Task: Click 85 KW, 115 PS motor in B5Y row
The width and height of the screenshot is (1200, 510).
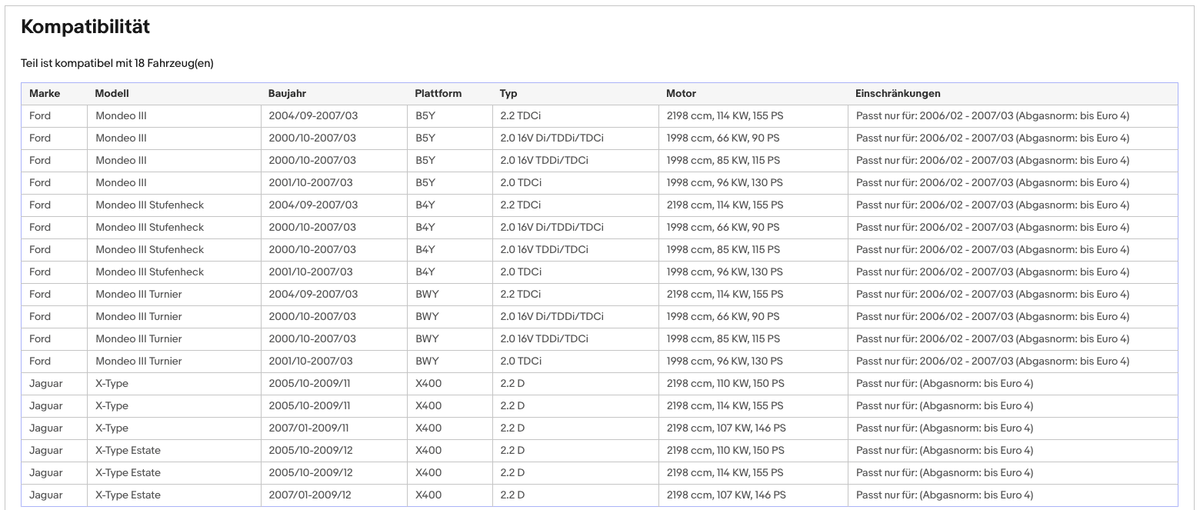Action: coord(723,160)
